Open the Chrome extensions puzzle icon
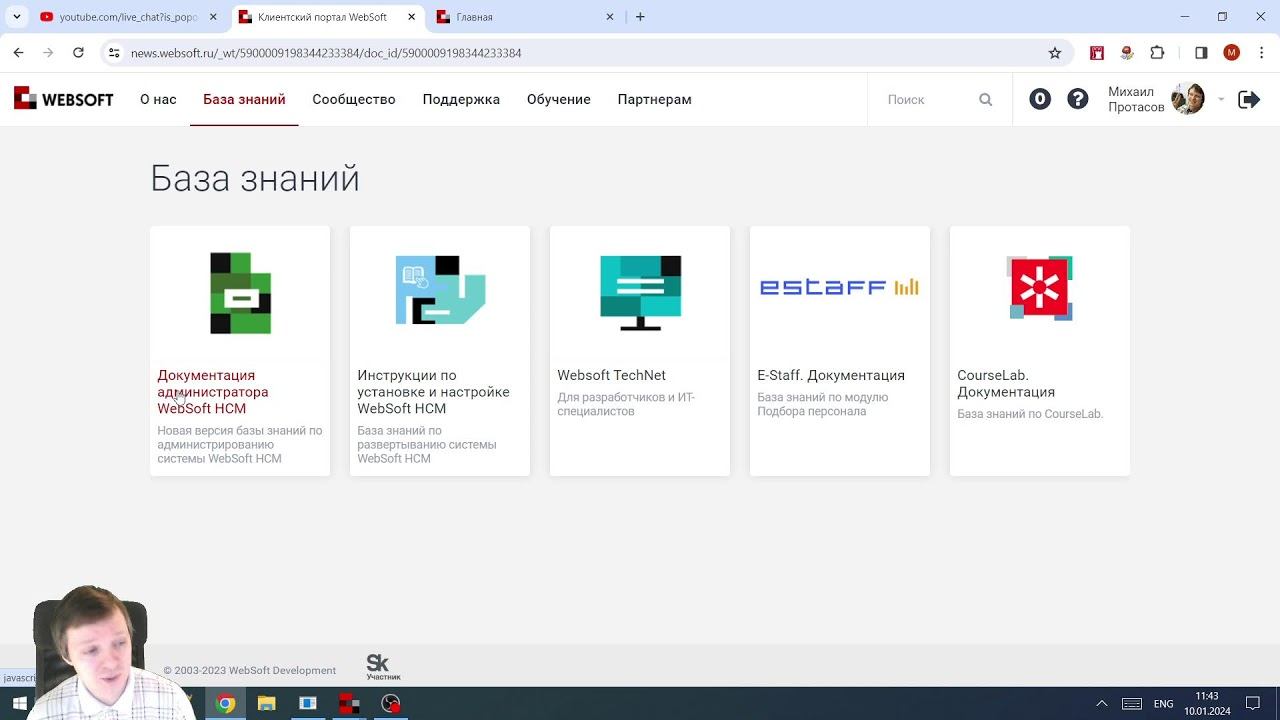Viewport: 1280px width, 720px height. tap(1158, 53)
